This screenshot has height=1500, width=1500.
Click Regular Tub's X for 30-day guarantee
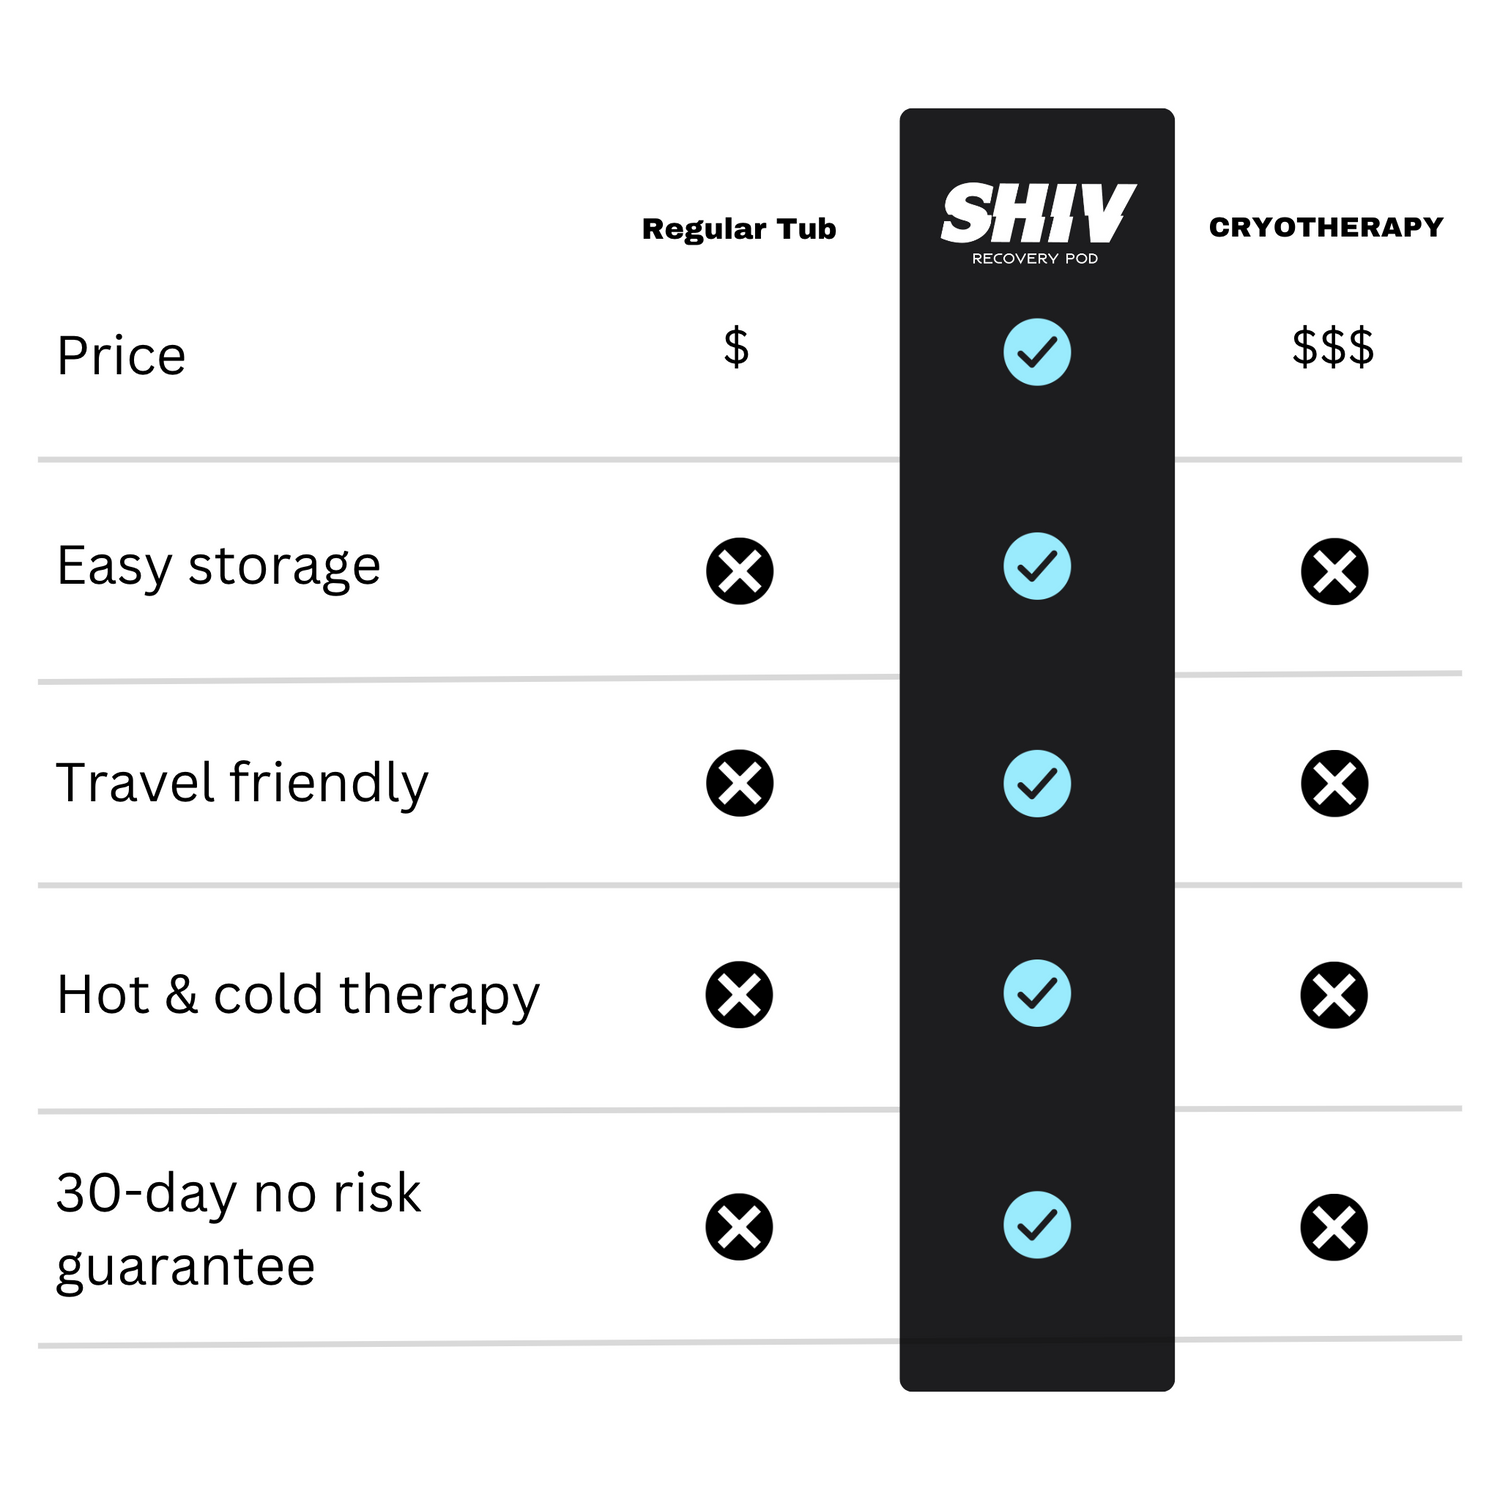pyautogui.click(x=739, y=1227)
